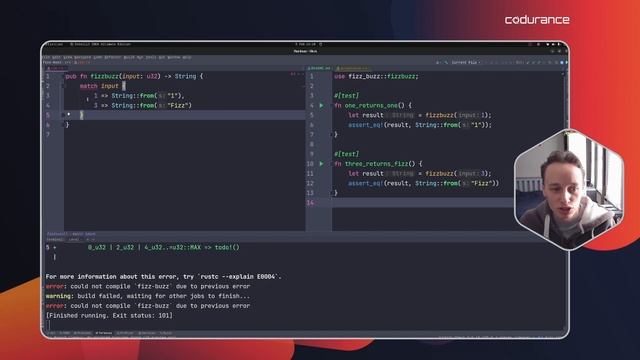Switch to the Terminal tool window tab
Image resolution: width=640 pixels, height=360 pixels.
tap(103, 333)
